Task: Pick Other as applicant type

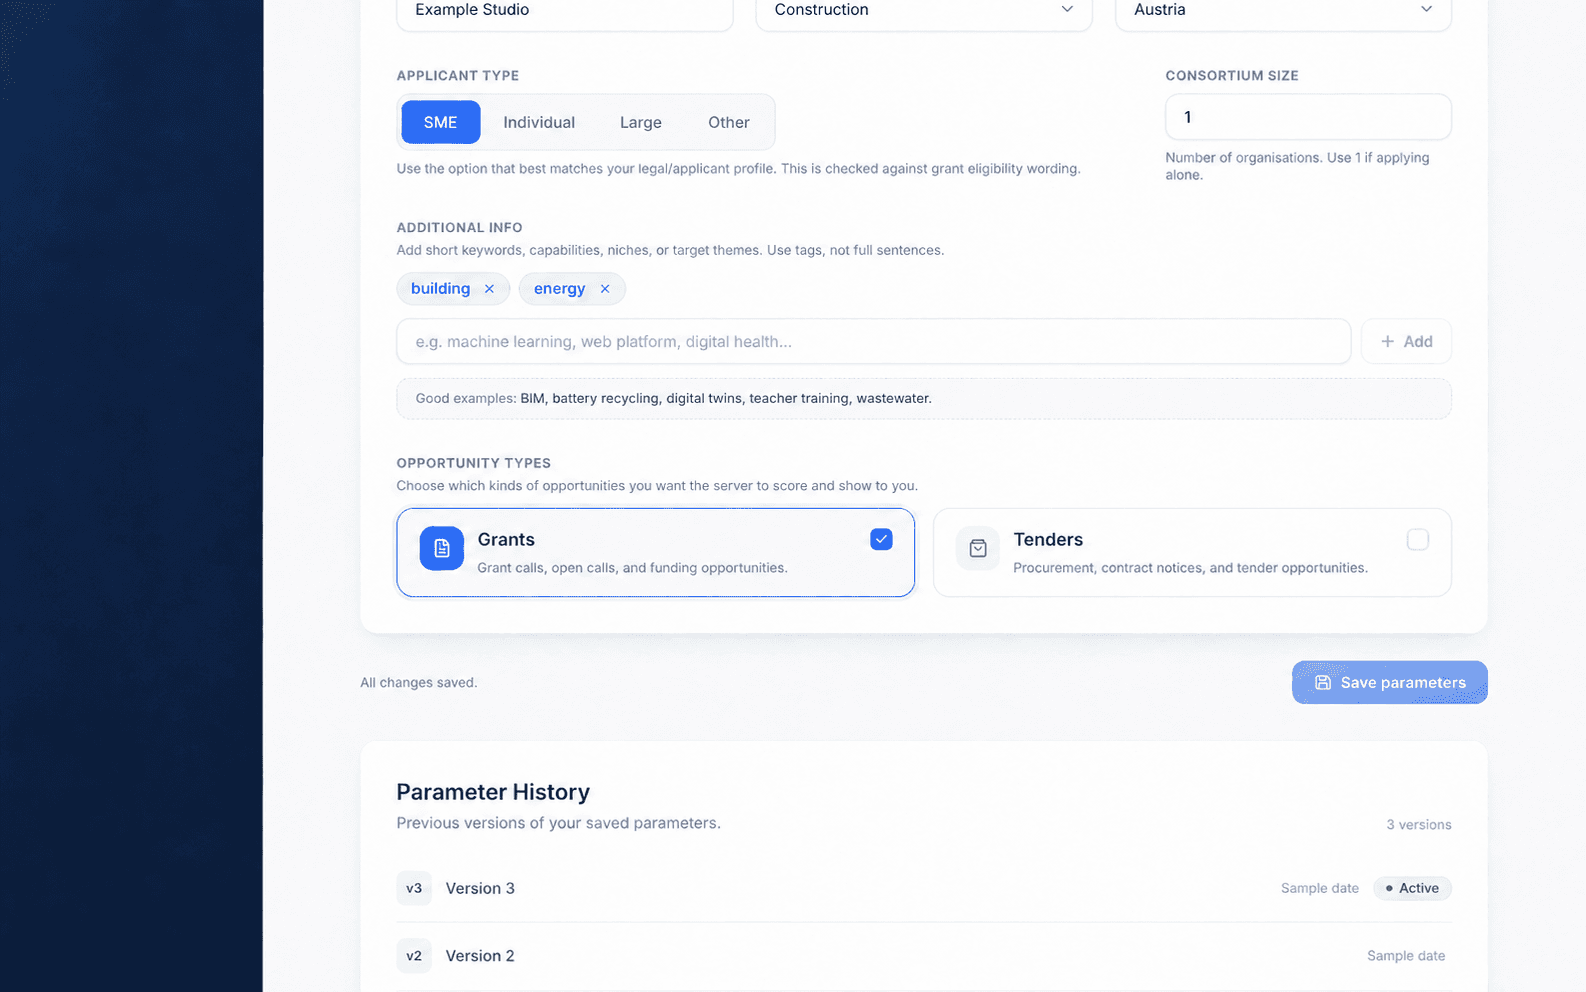Action: click(729, 122)
